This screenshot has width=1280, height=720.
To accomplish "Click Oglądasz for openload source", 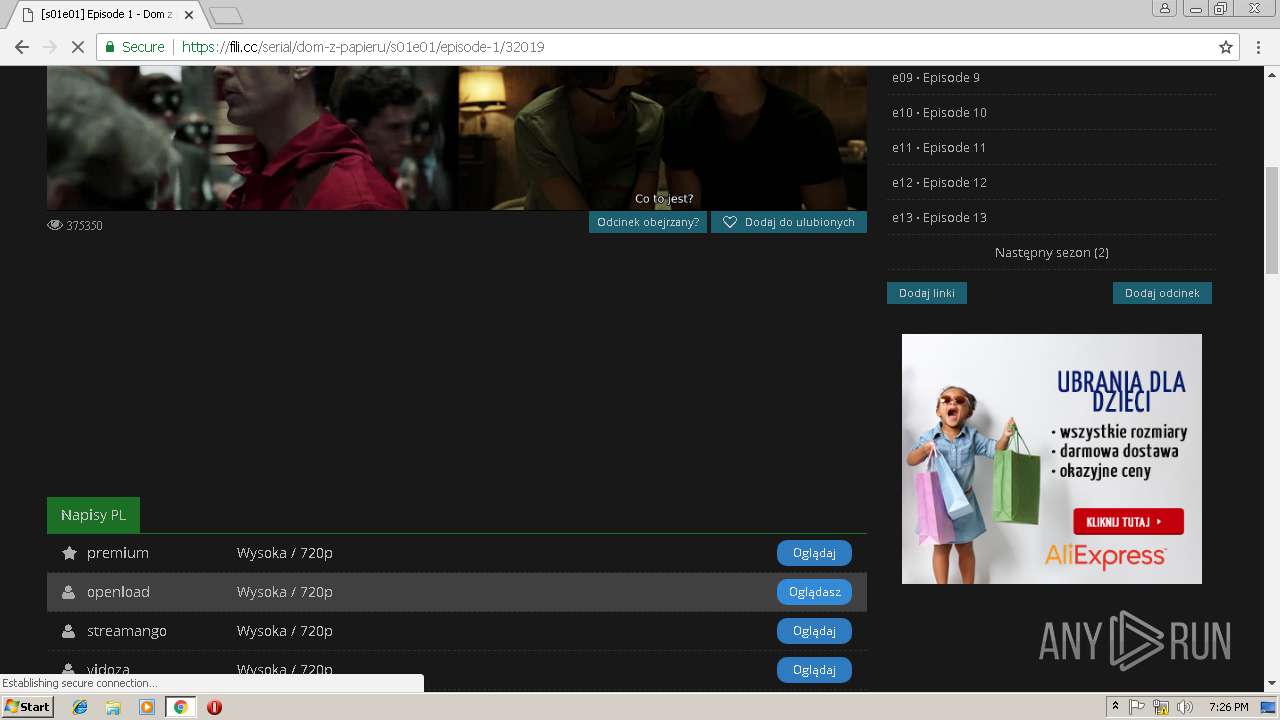I will pyautogui.click(x=814, y=592).
